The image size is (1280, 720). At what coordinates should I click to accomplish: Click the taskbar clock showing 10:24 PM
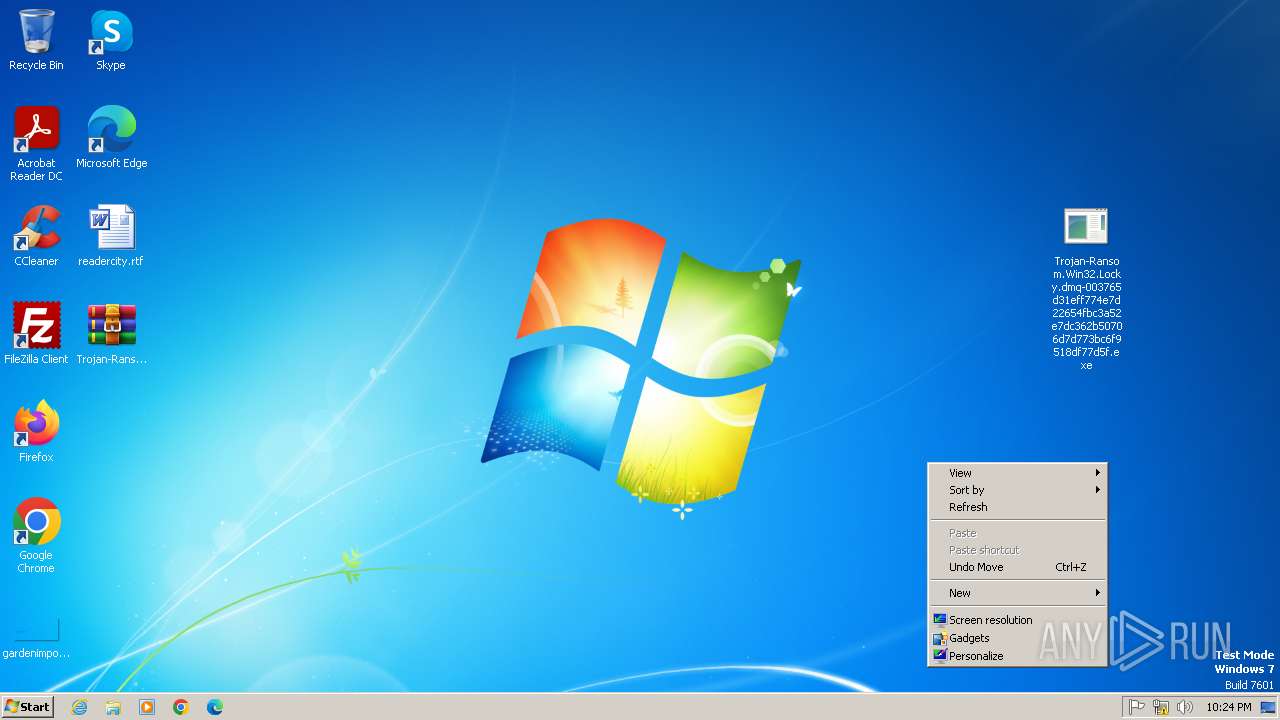pos(1229,707)
